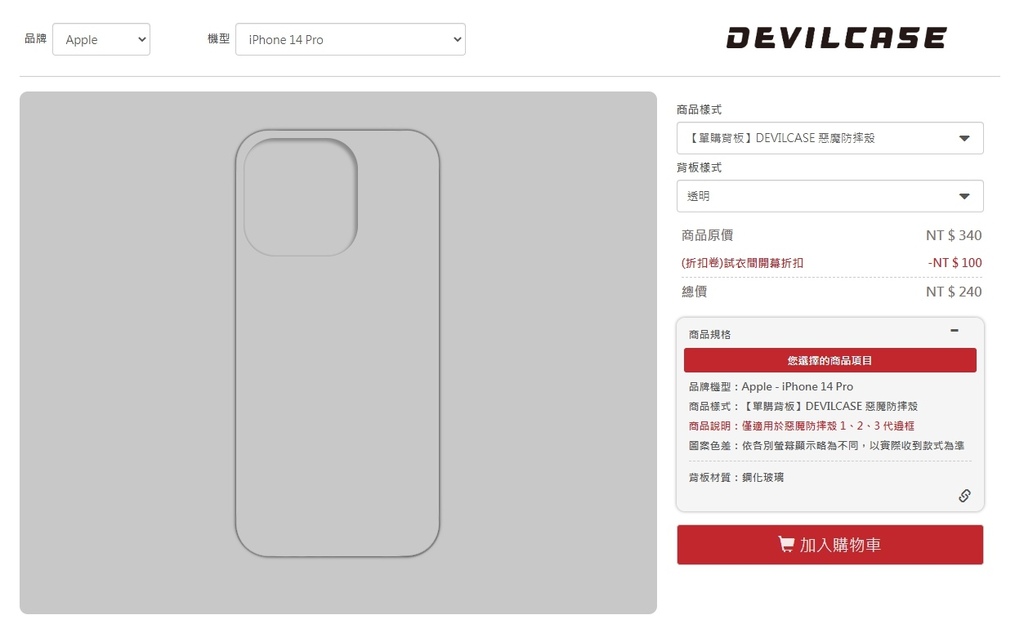Click the model dropdown chevron arrow

pyautogui.click(x=457, y=39)
